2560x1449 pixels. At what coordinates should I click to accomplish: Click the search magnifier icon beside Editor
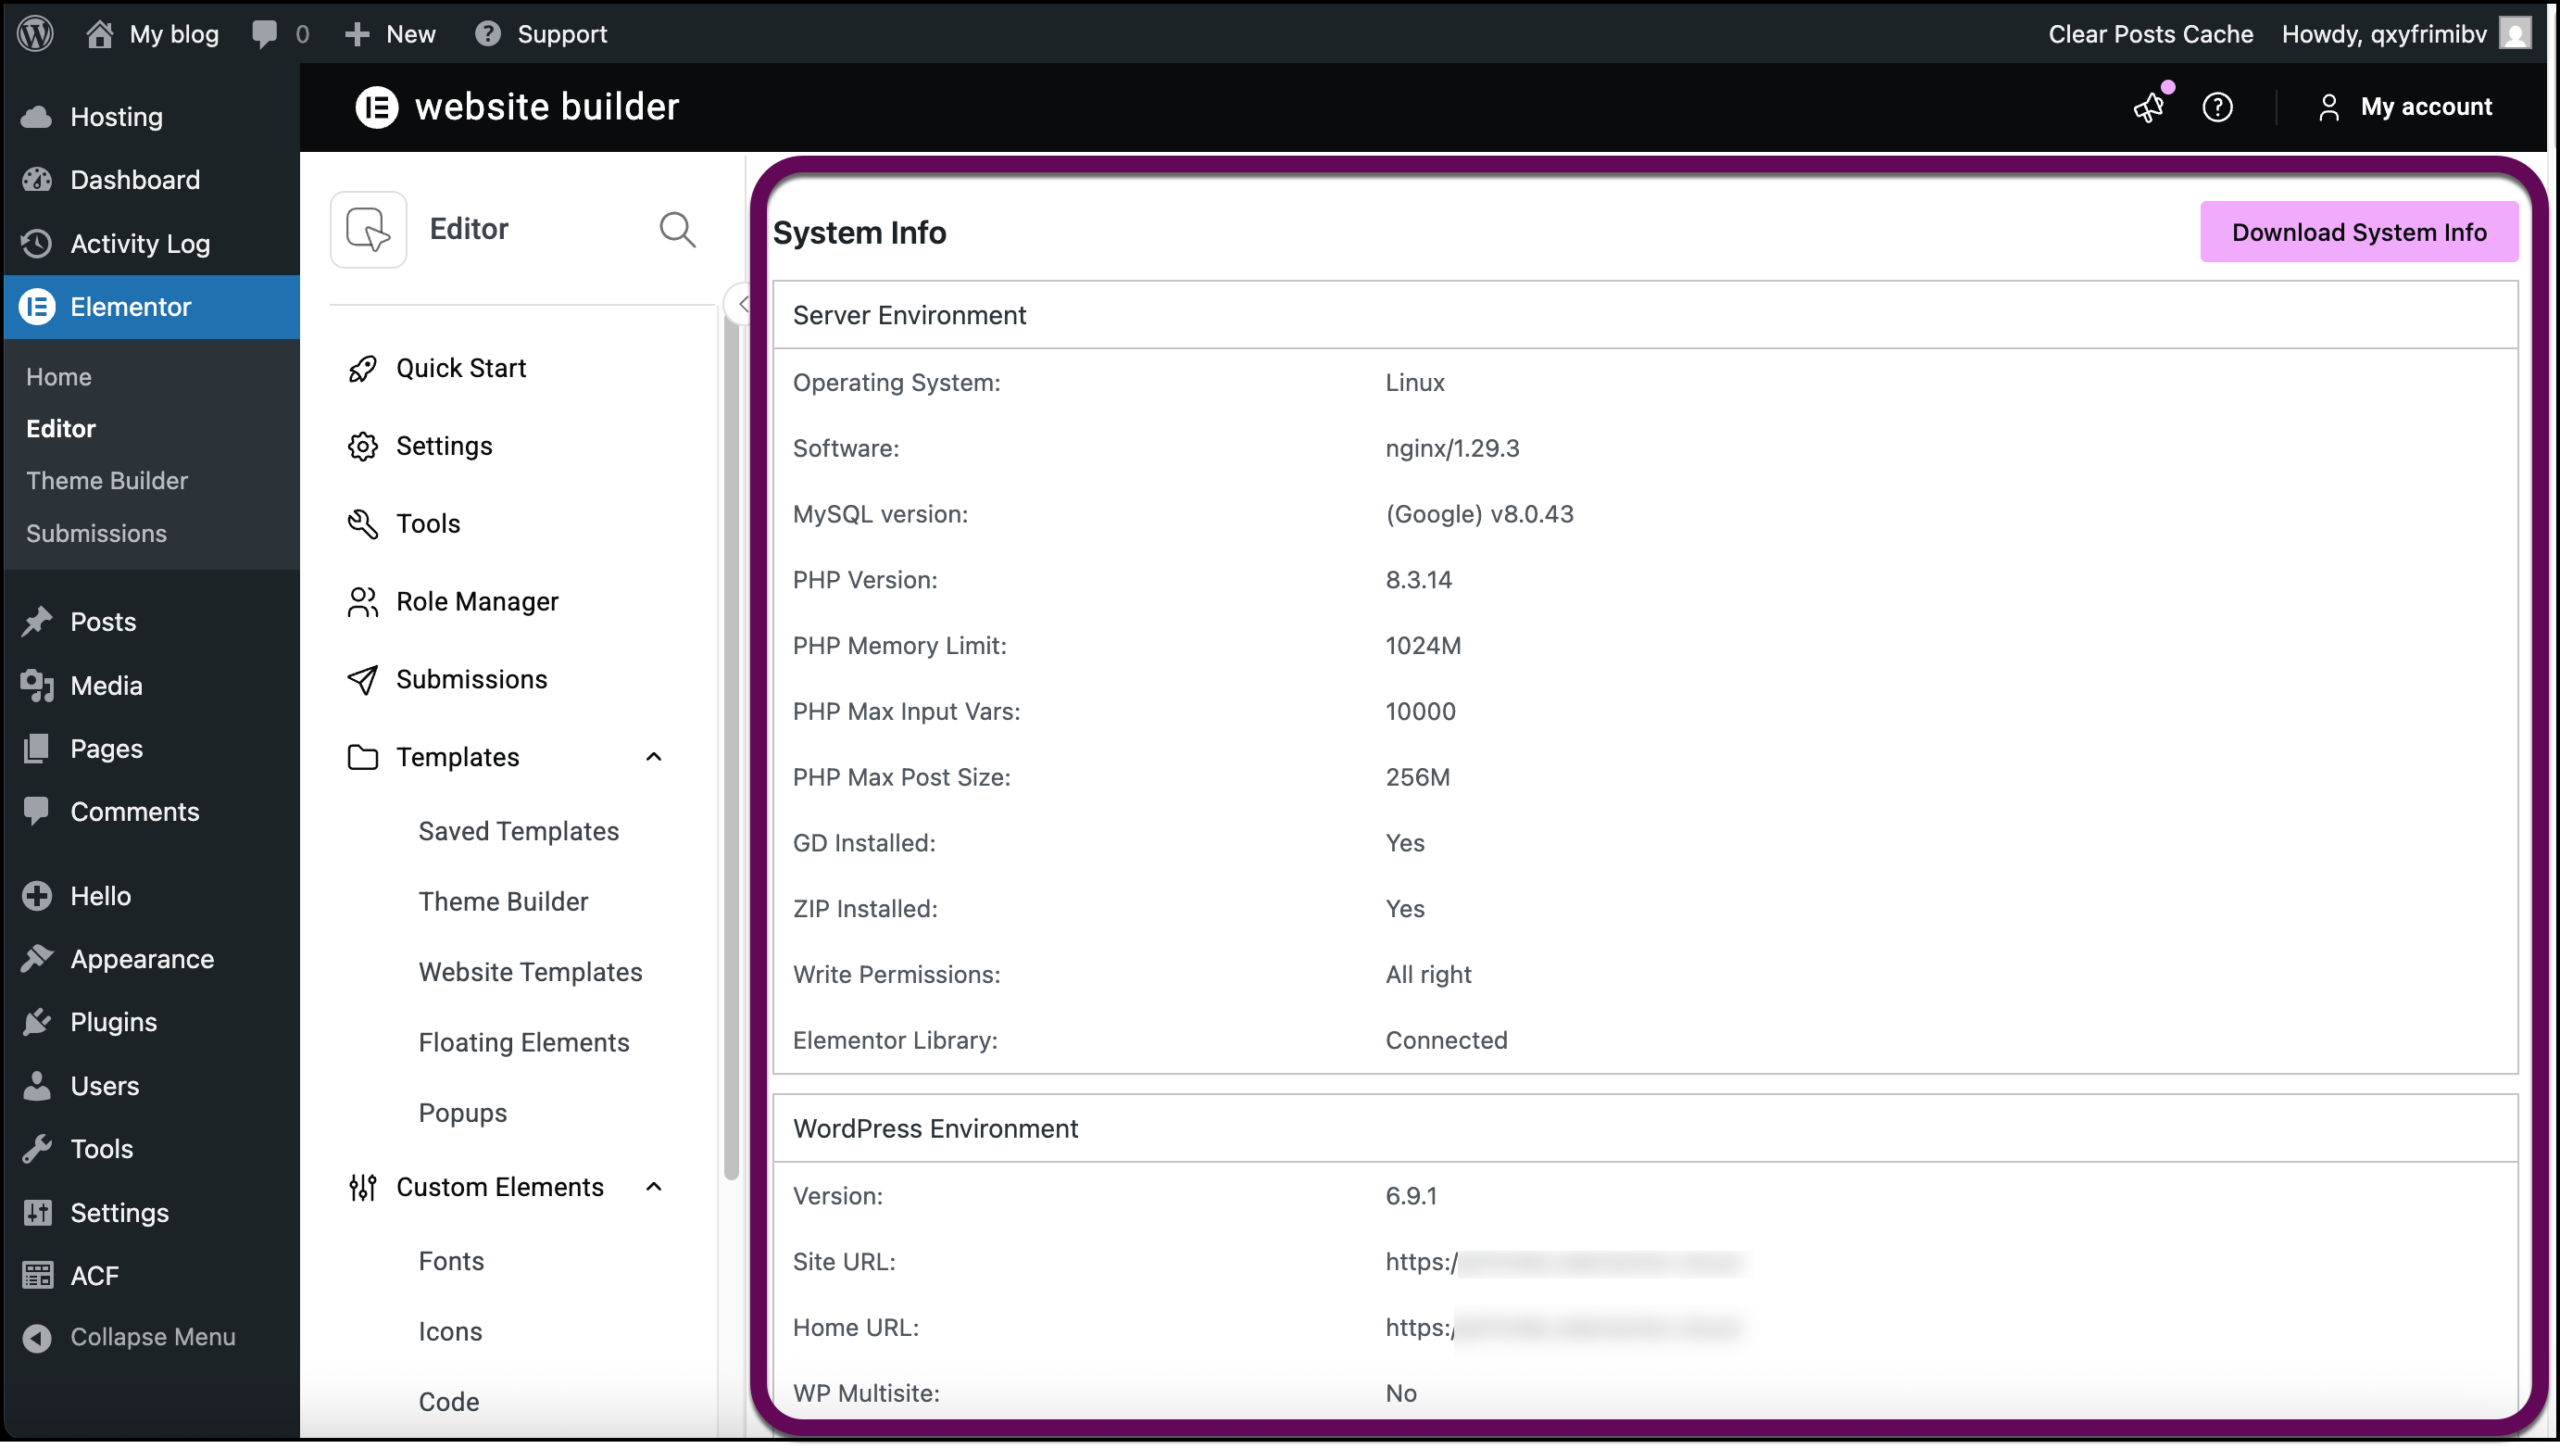click(x=677, y=229)
